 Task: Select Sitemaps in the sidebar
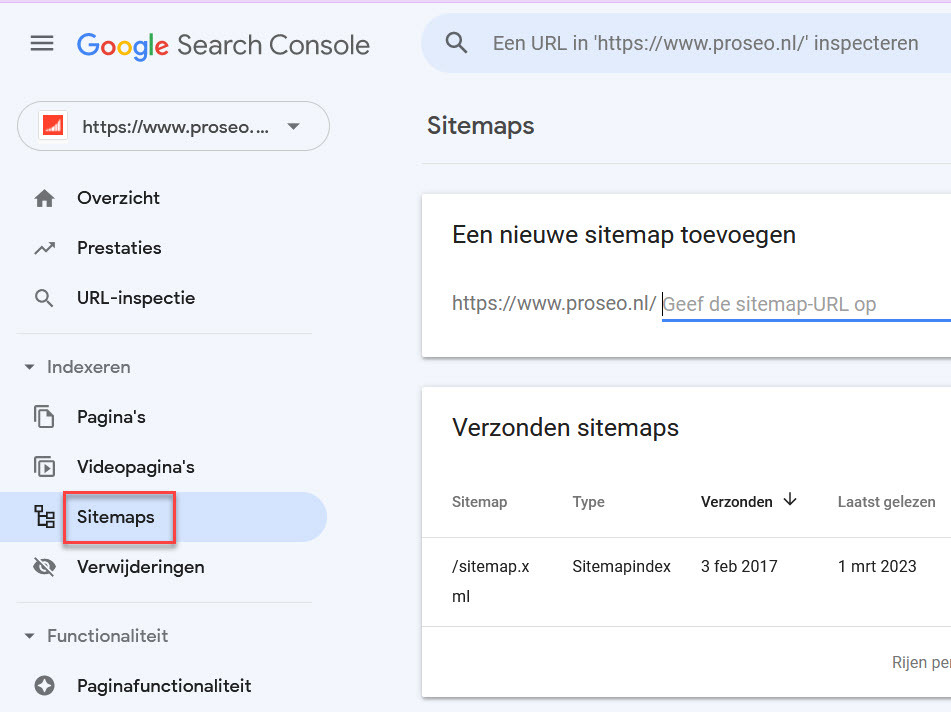tap(116, 517)
